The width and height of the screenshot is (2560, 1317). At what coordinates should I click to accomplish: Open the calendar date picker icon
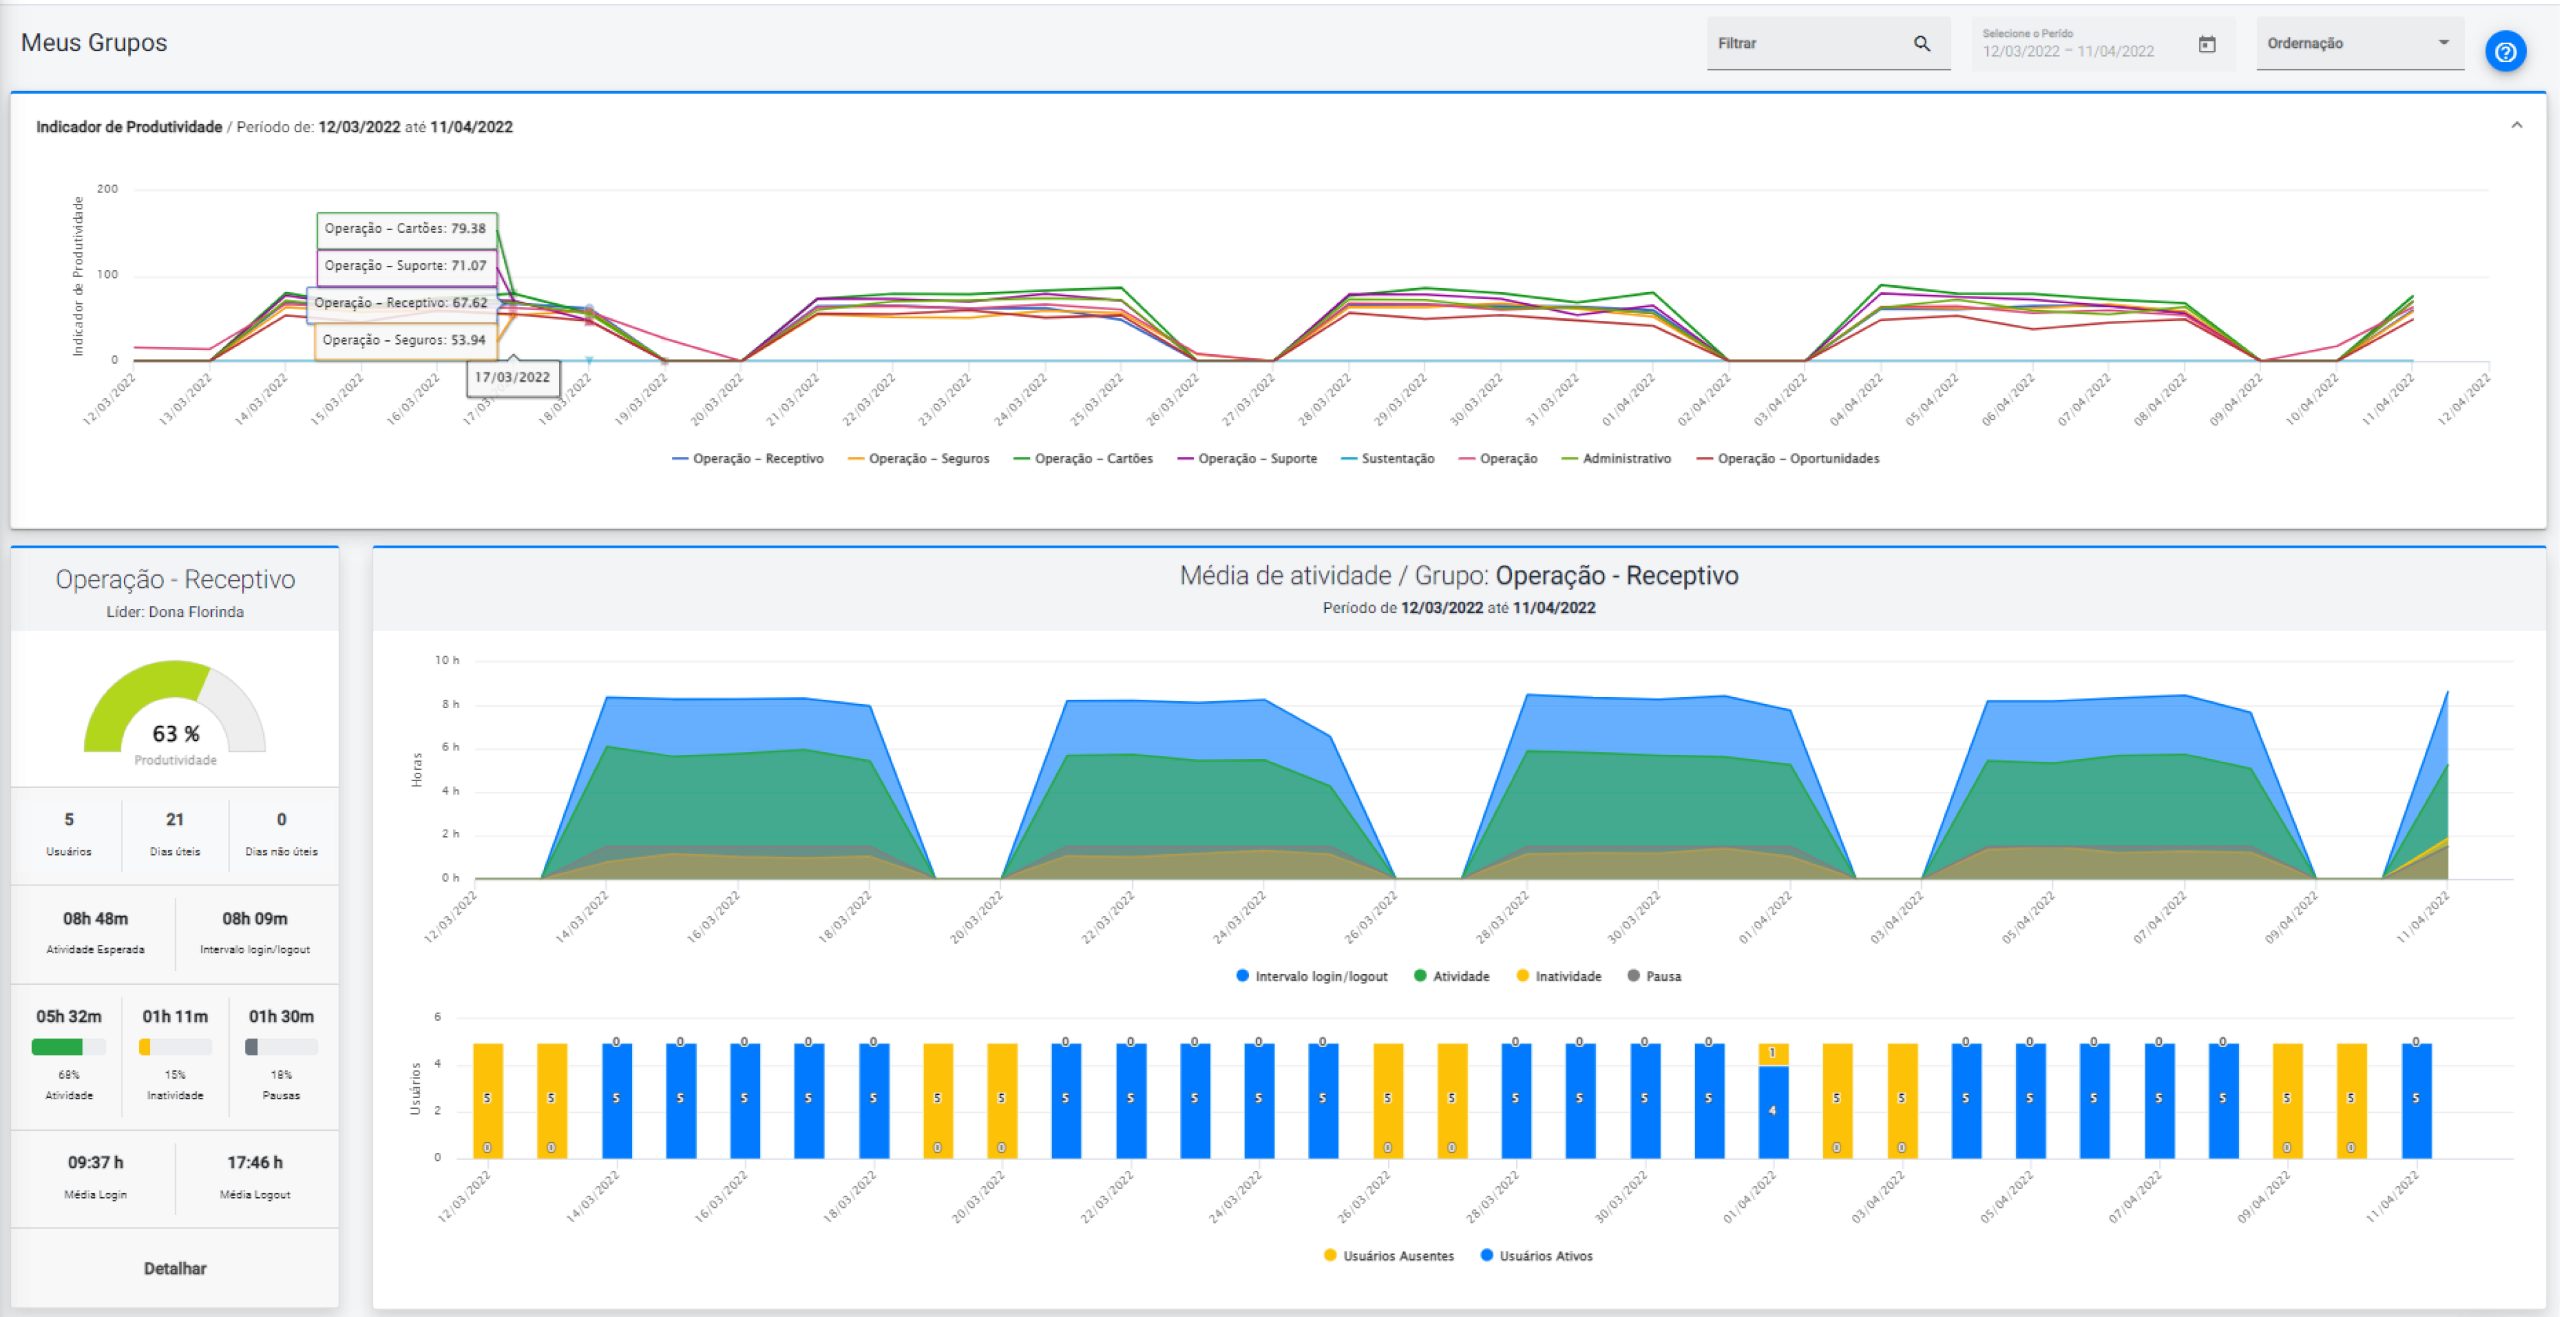coord(2207,44)
